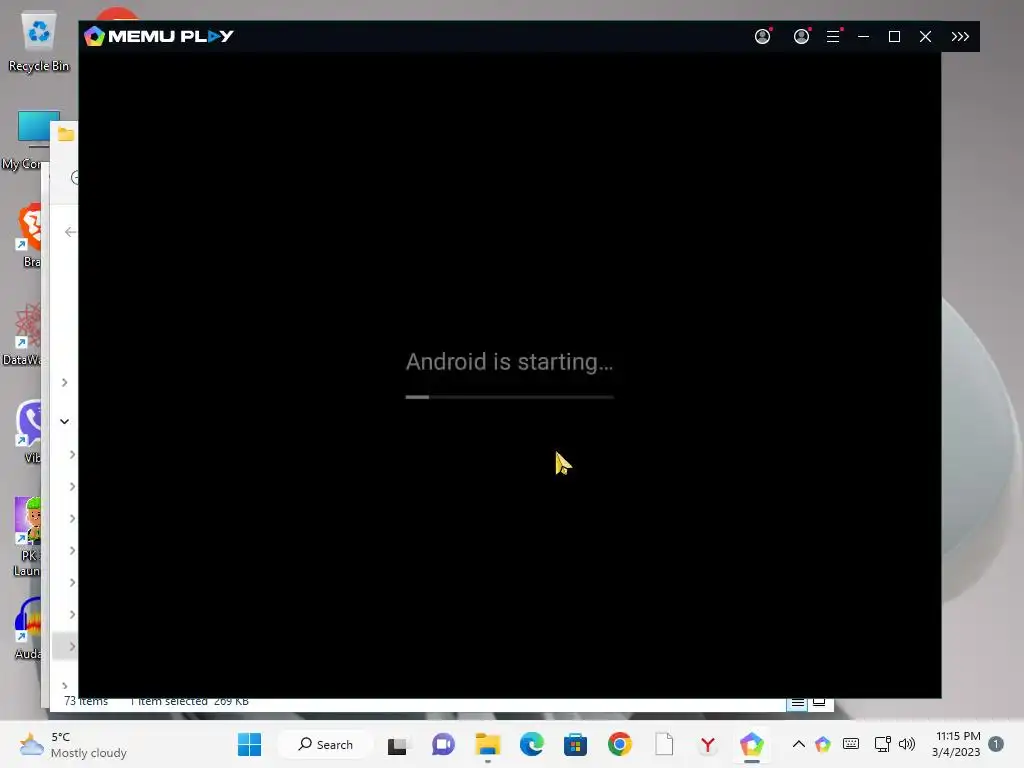Screen dimensions: 1024x768
Task: Open the Chat app on taskbar
Action: click(443, 744)
